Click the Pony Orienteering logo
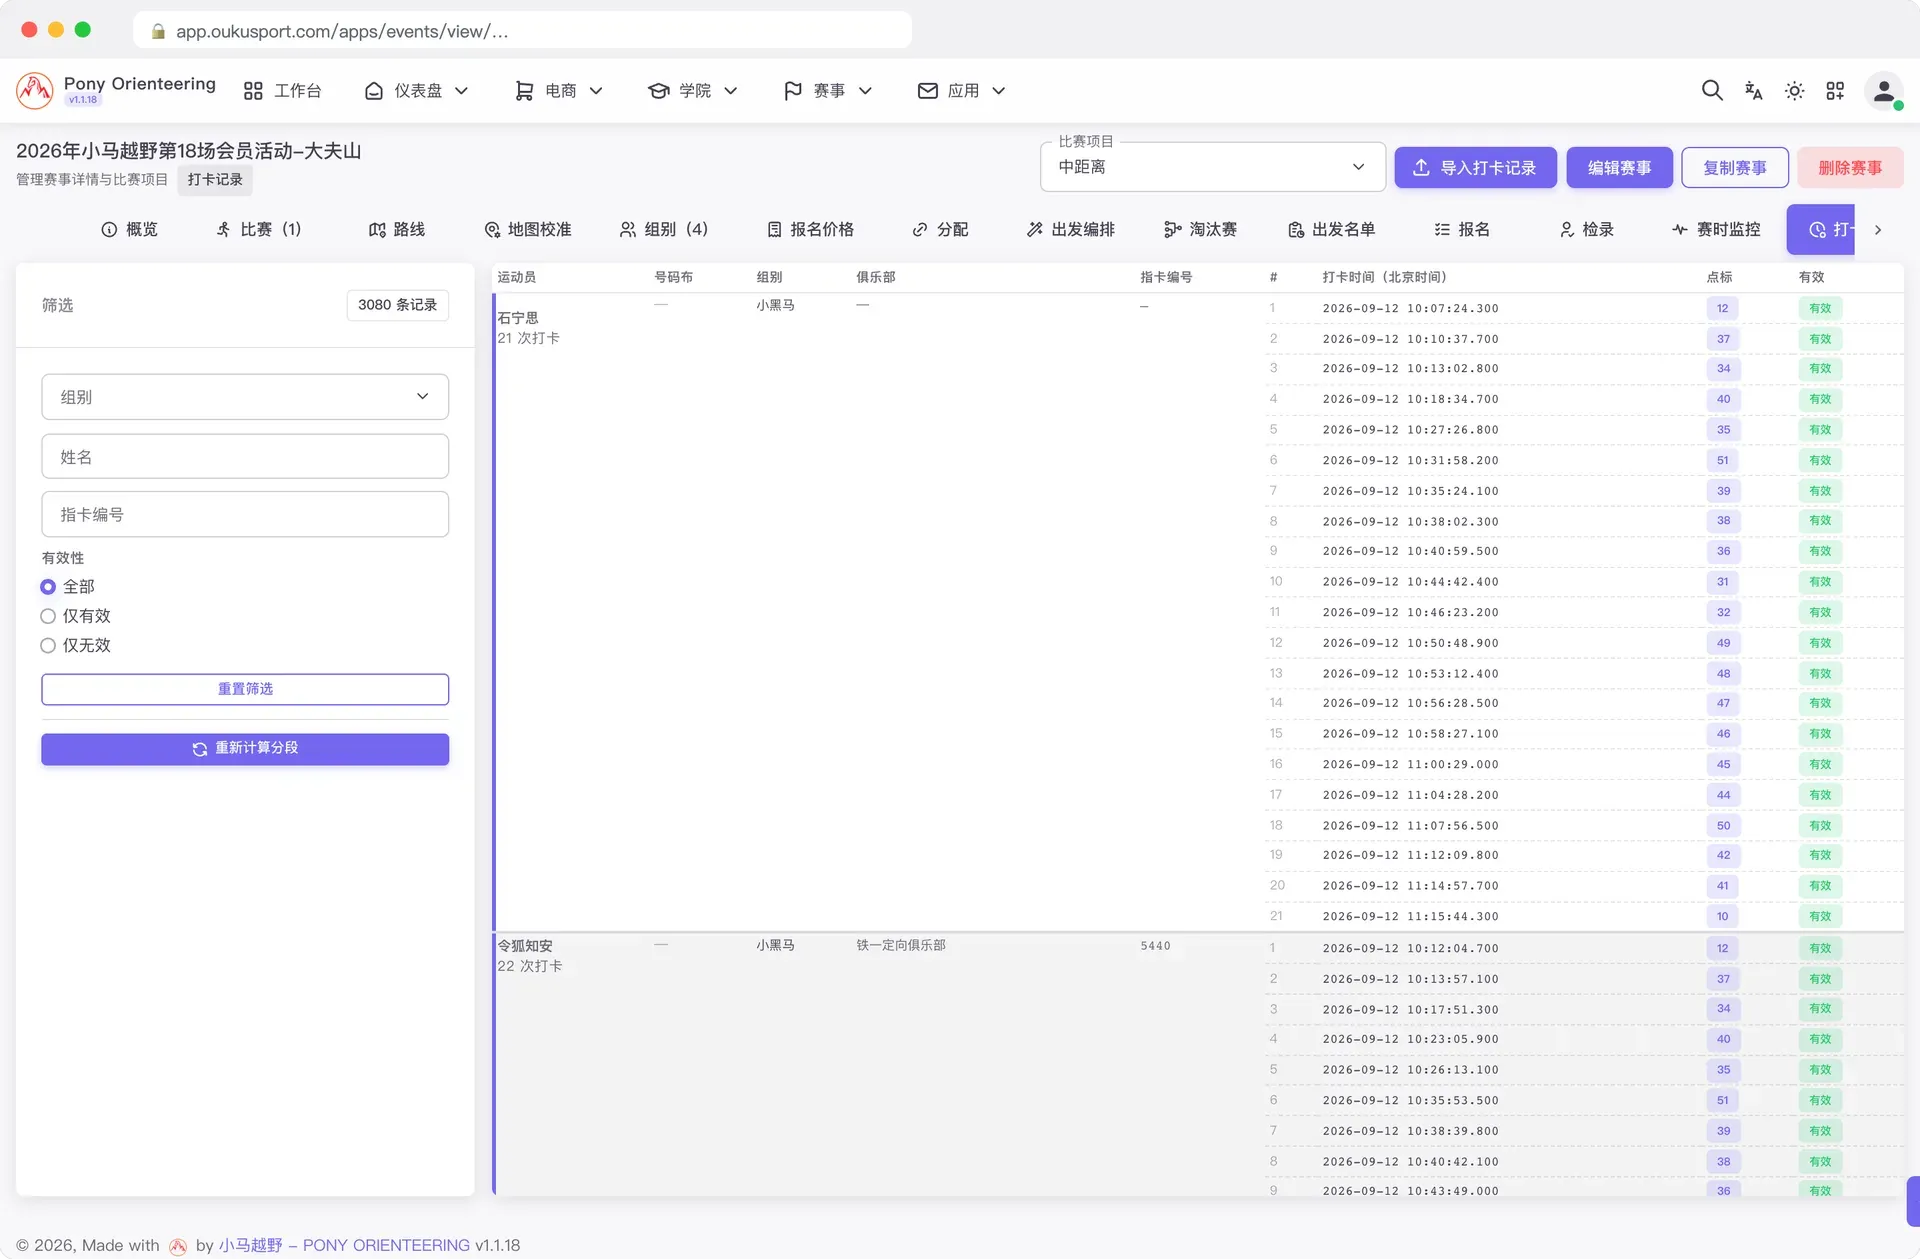1920x1259 pixels. [34, 91]
